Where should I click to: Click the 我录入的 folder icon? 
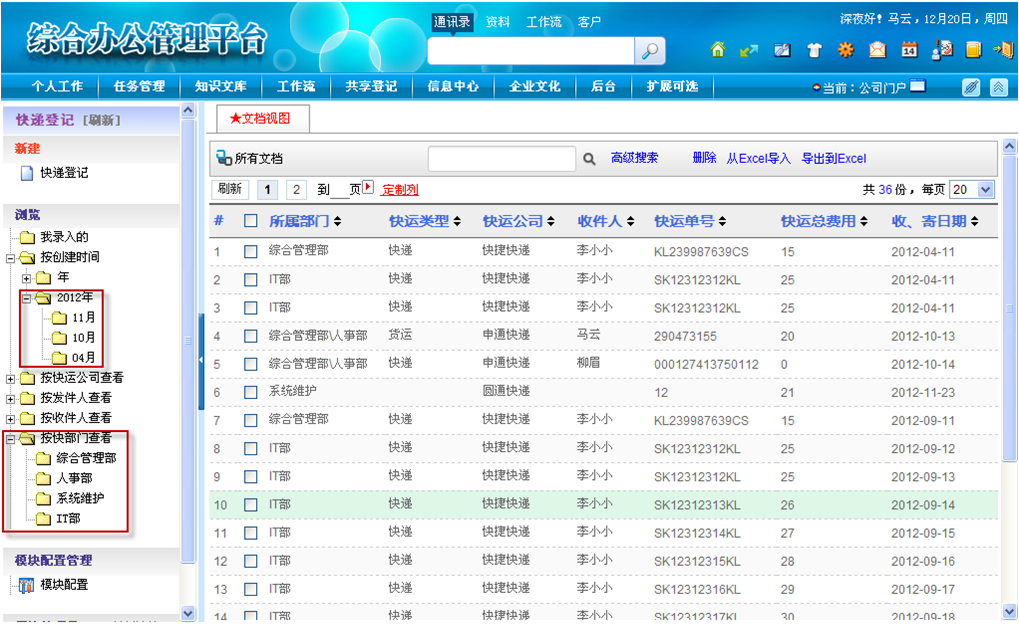27,237
